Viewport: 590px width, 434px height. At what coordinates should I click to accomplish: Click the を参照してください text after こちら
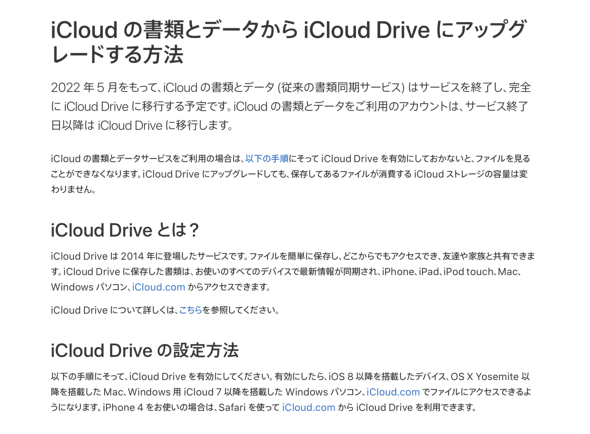pyautogui.click(x=239, y=310)
